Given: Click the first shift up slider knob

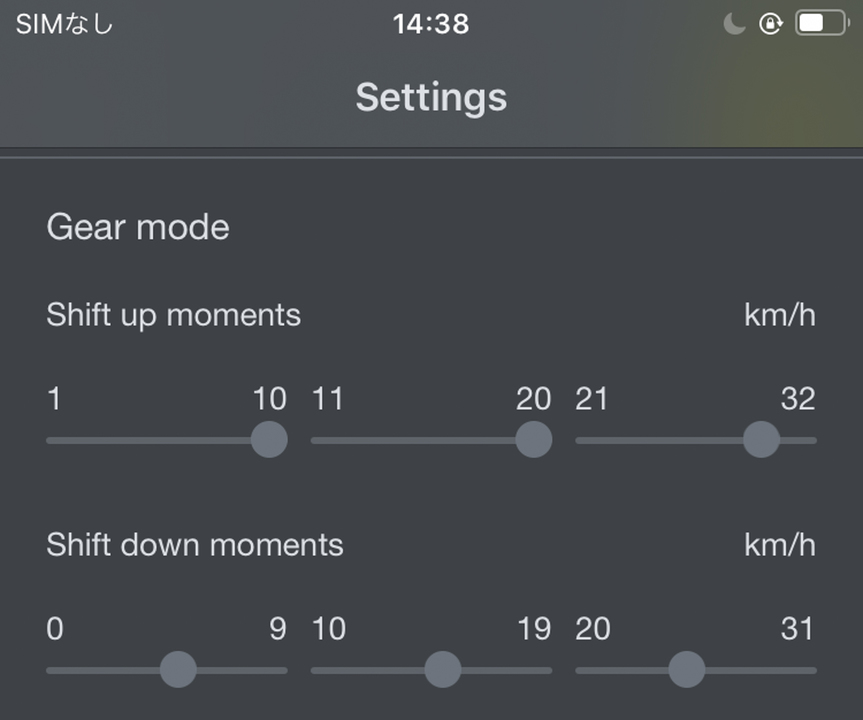Looking at the screenshot, I should (x=269, y=439).
